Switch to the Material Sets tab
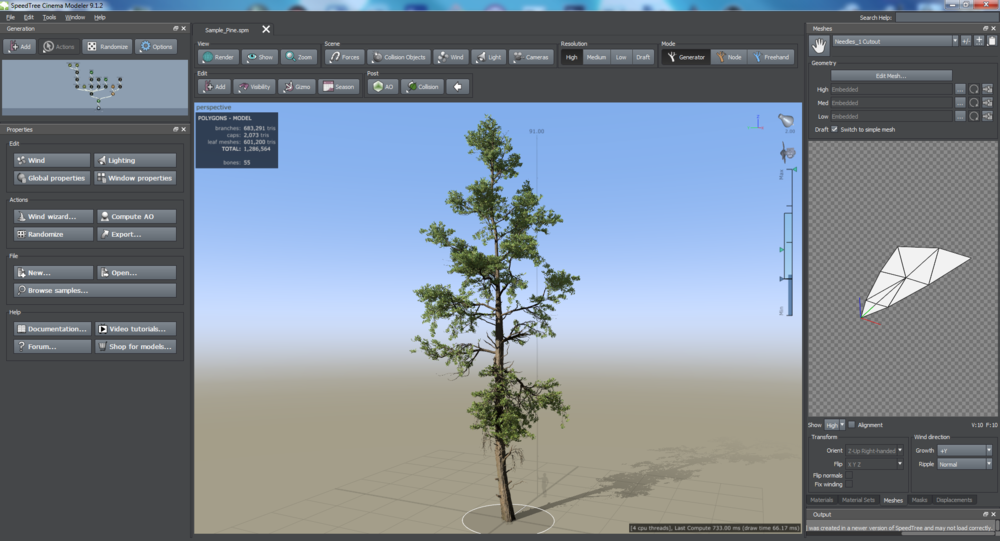 [860, 499]
